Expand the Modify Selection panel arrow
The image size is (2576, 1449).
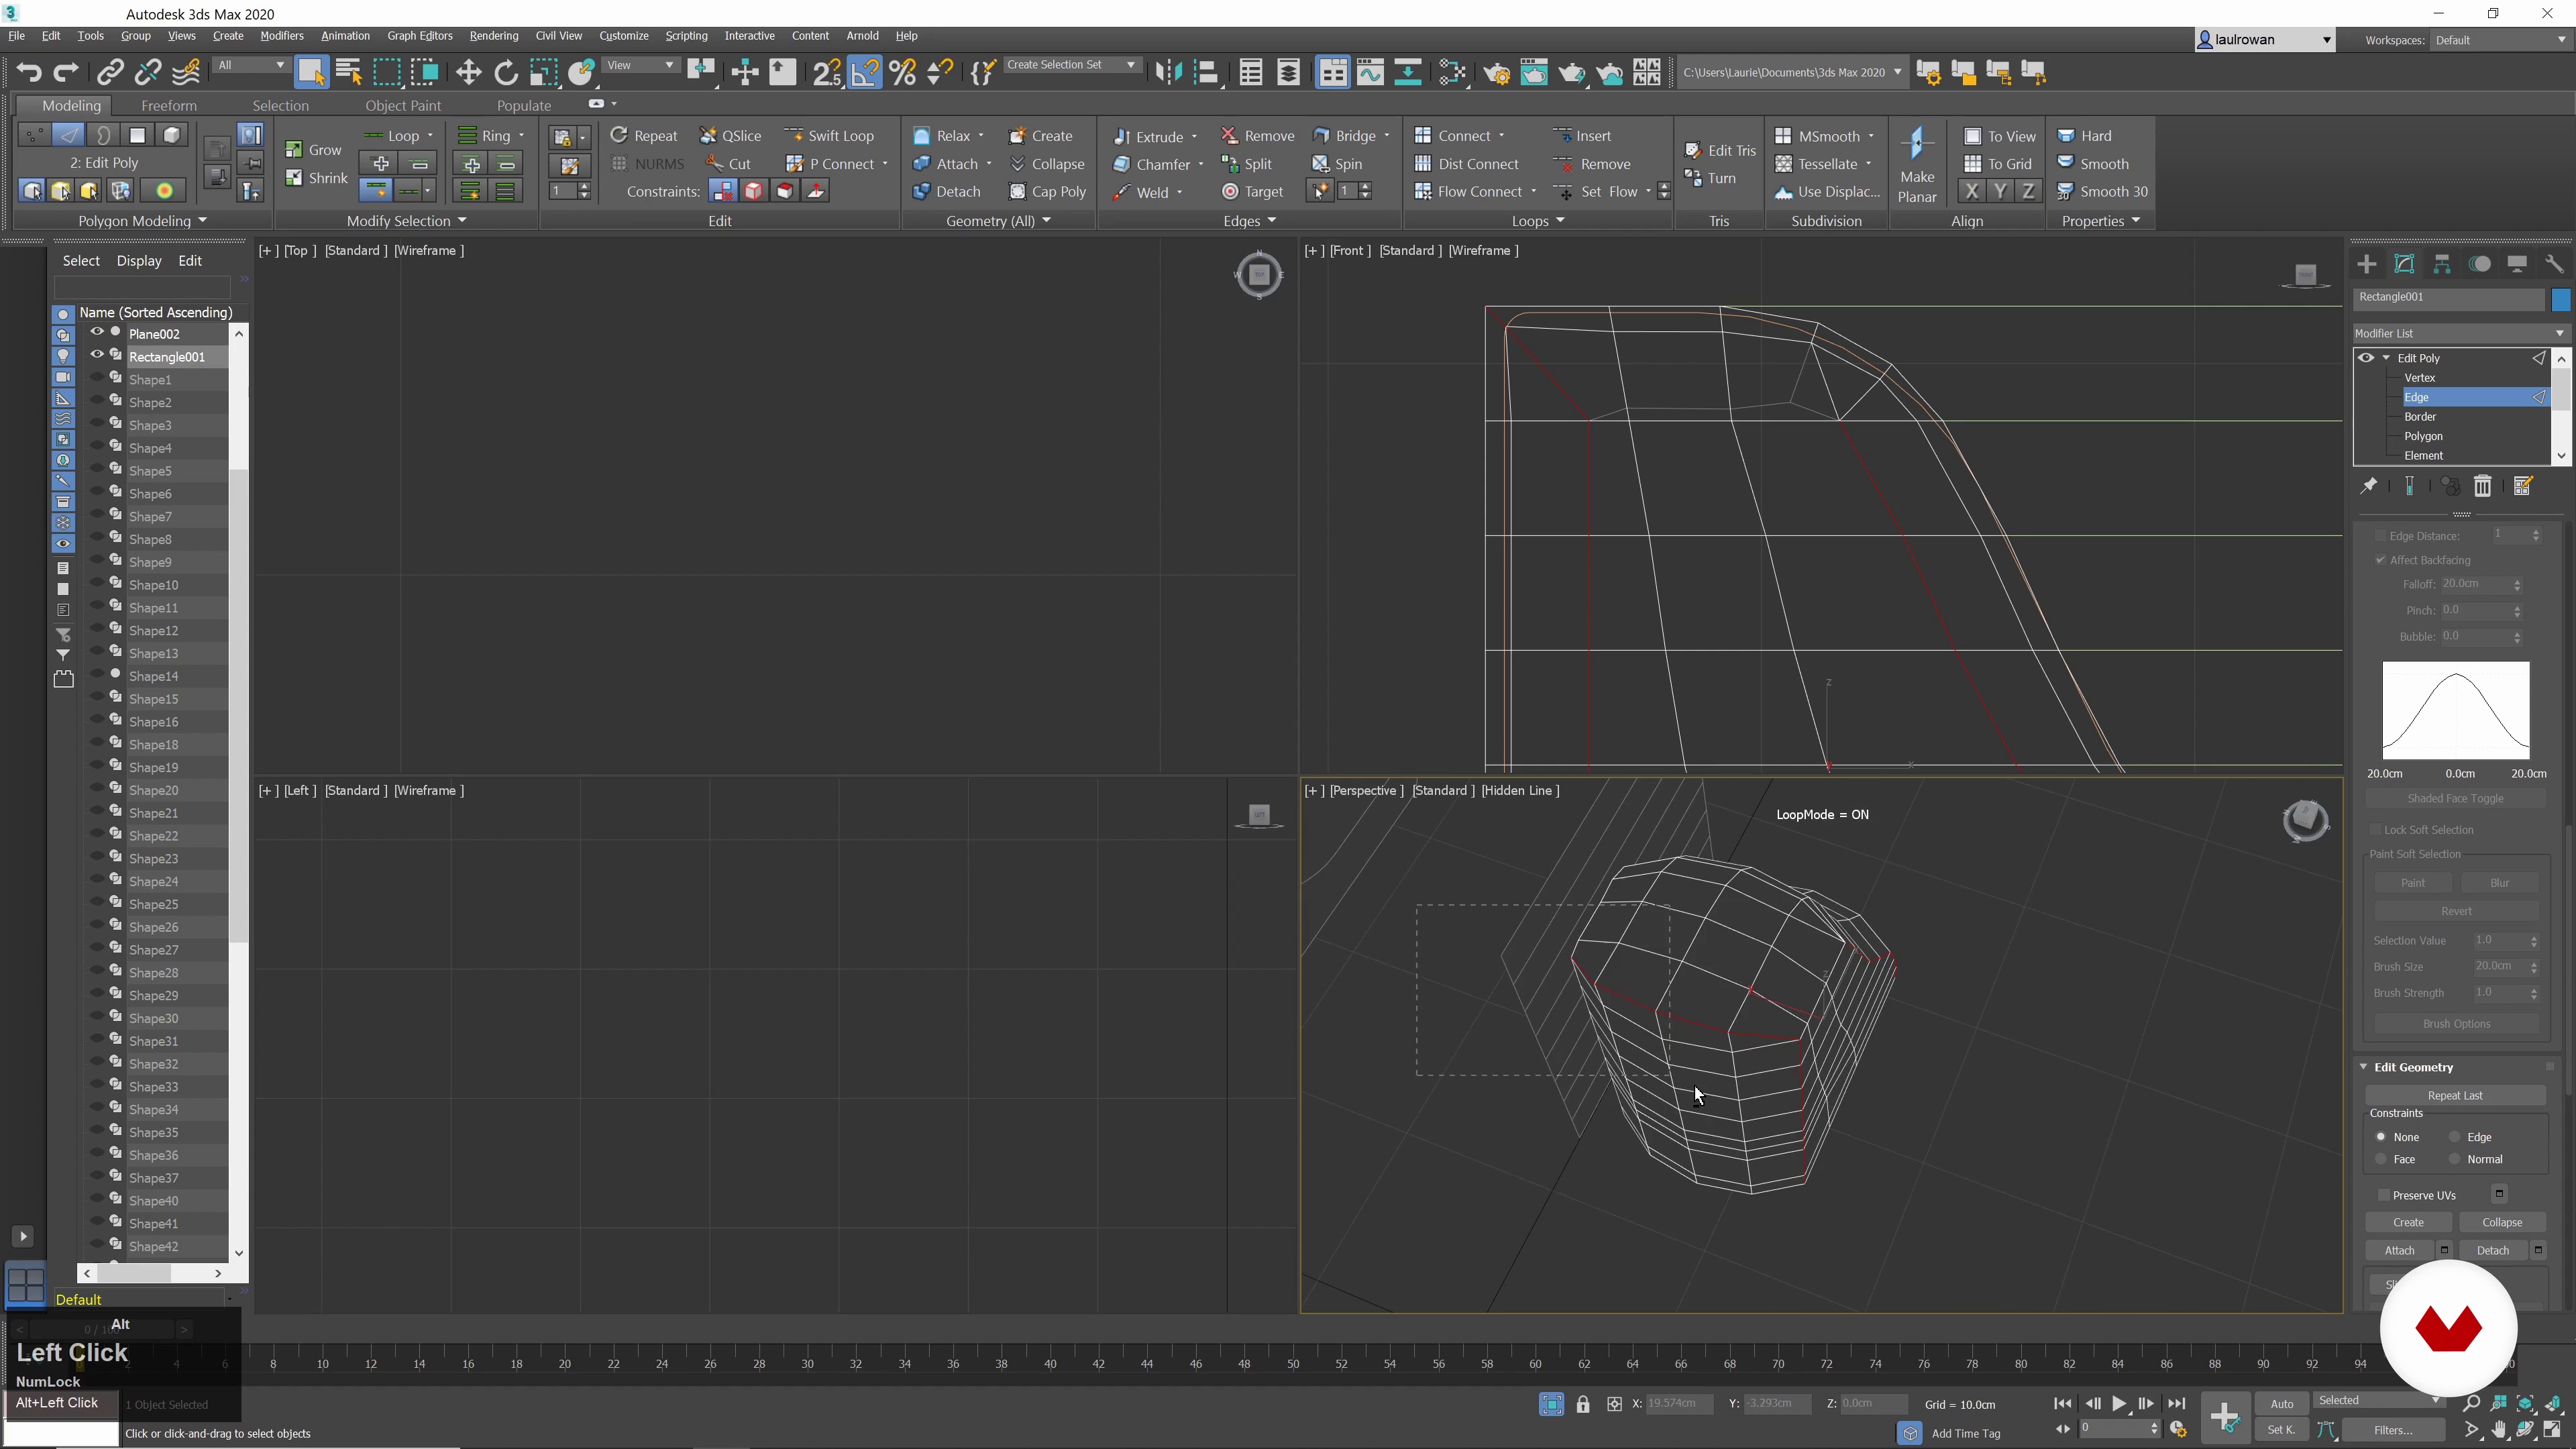[462, 220]
